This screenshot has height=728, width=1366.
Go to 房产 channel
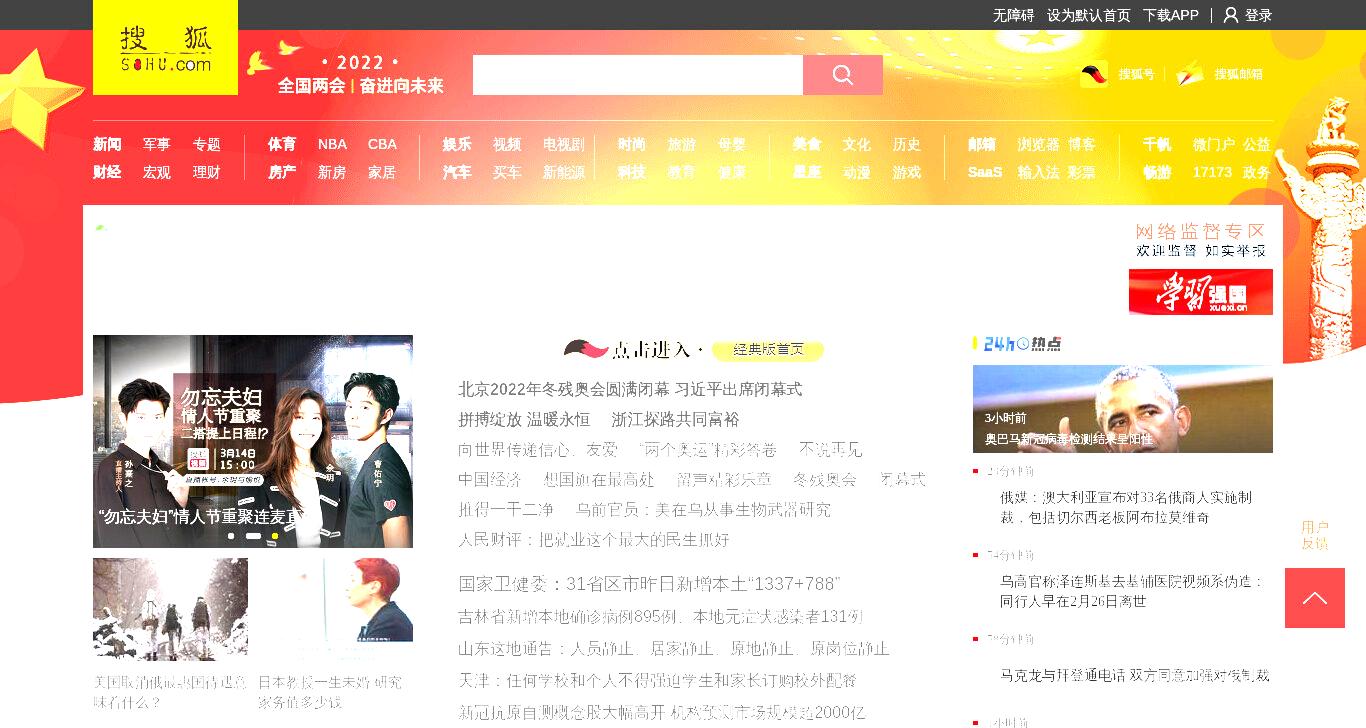coord(282,172)
